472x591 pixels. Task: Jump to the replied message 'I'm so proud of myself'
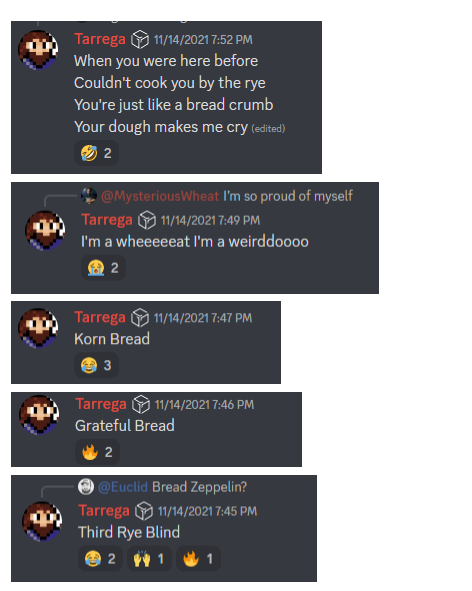pyautogui.click(x=288, y=196)
